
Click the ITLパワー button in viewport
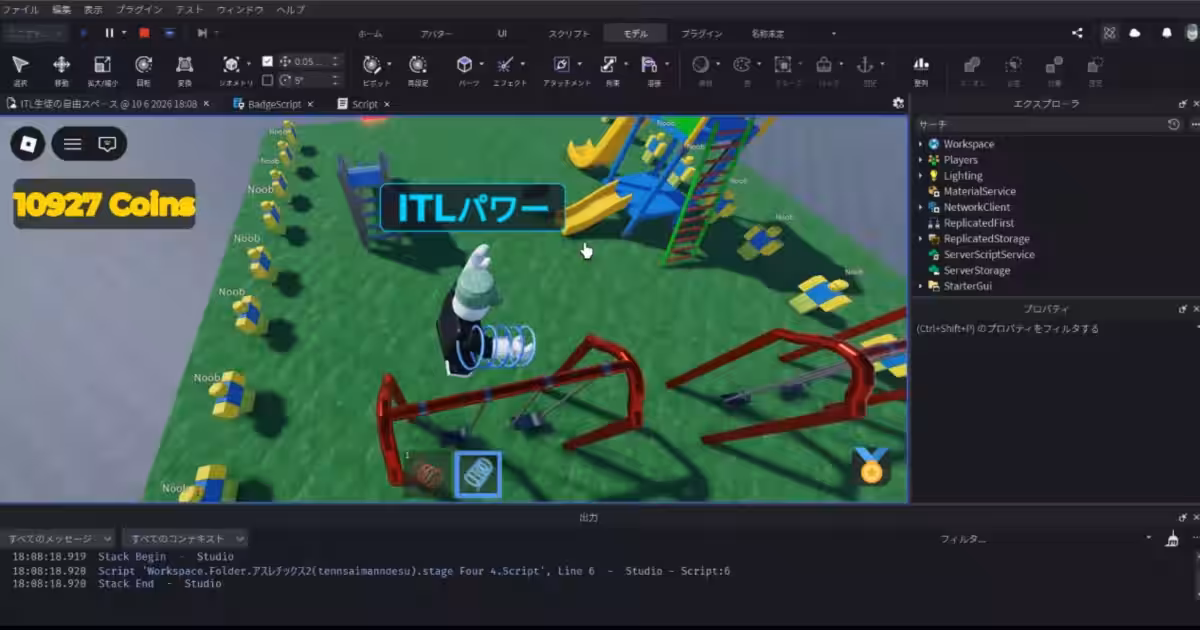tap(473, 208)
